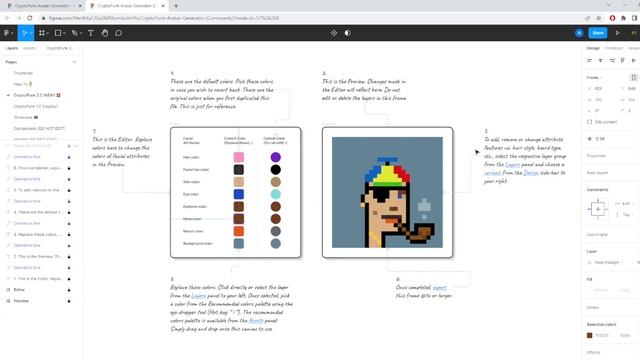Close the first browser tab

pos(80,6)
